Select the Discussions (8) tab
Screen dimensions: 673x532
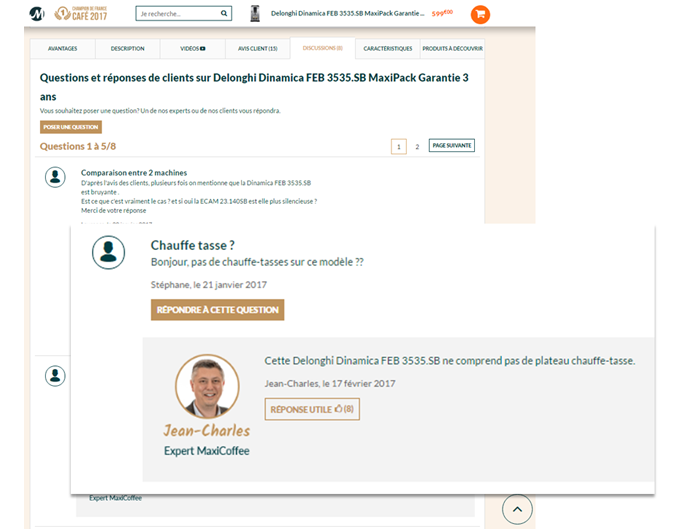click(x=323, y=48)
